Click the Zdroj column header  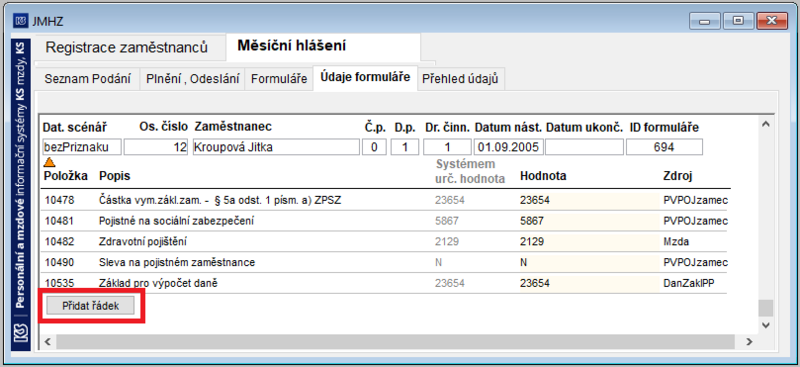pos(678,176)
